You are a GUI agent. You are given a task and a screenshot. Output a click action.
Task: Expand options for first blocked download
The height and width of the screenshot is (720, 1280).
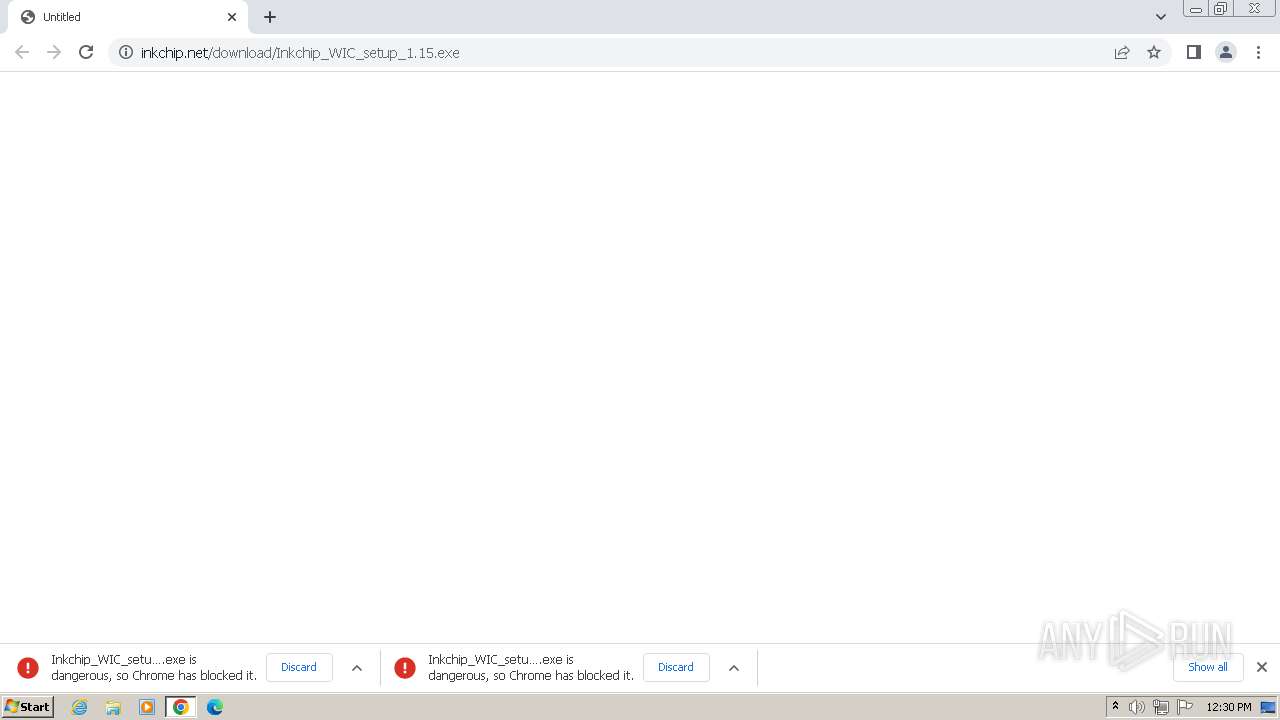pos(357,667)
